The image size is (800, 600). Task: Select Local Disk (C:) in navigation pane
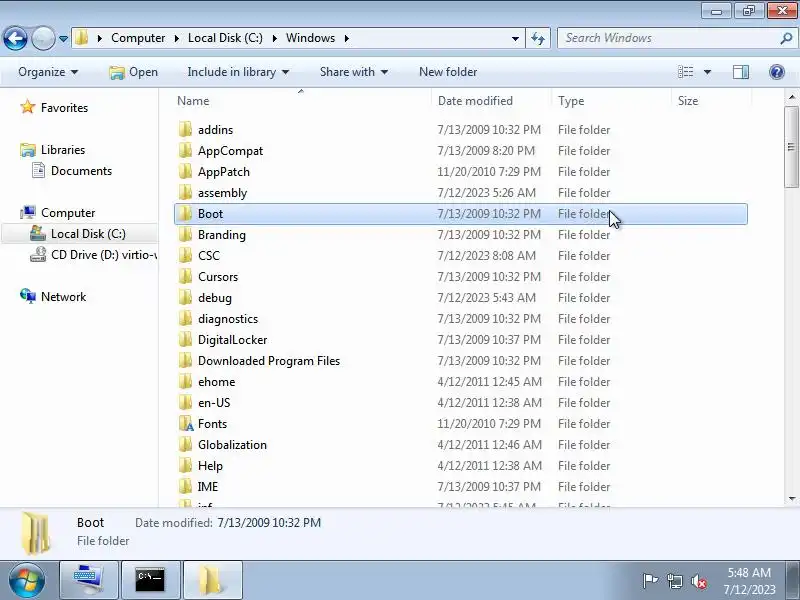(x=88, y=234)
